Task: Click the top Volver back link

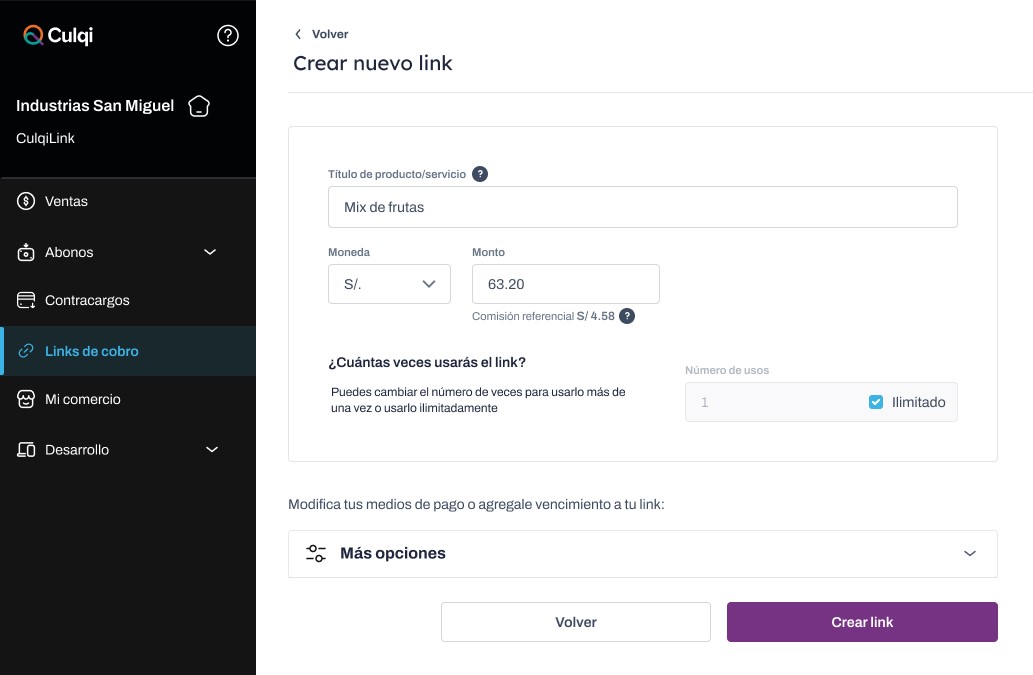Action: click(x=322, y=34)
